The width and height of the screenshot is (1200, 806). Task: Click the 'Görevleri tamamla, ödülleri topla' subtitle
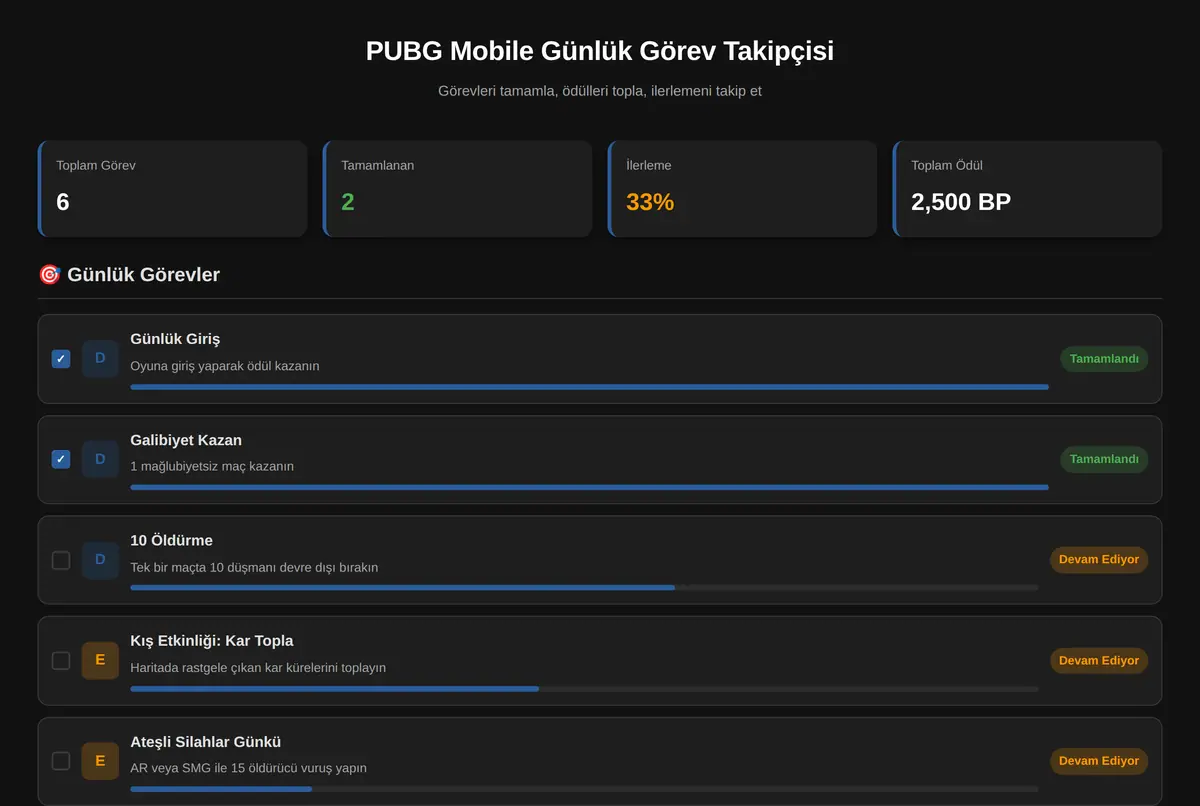tap(600, 91)
